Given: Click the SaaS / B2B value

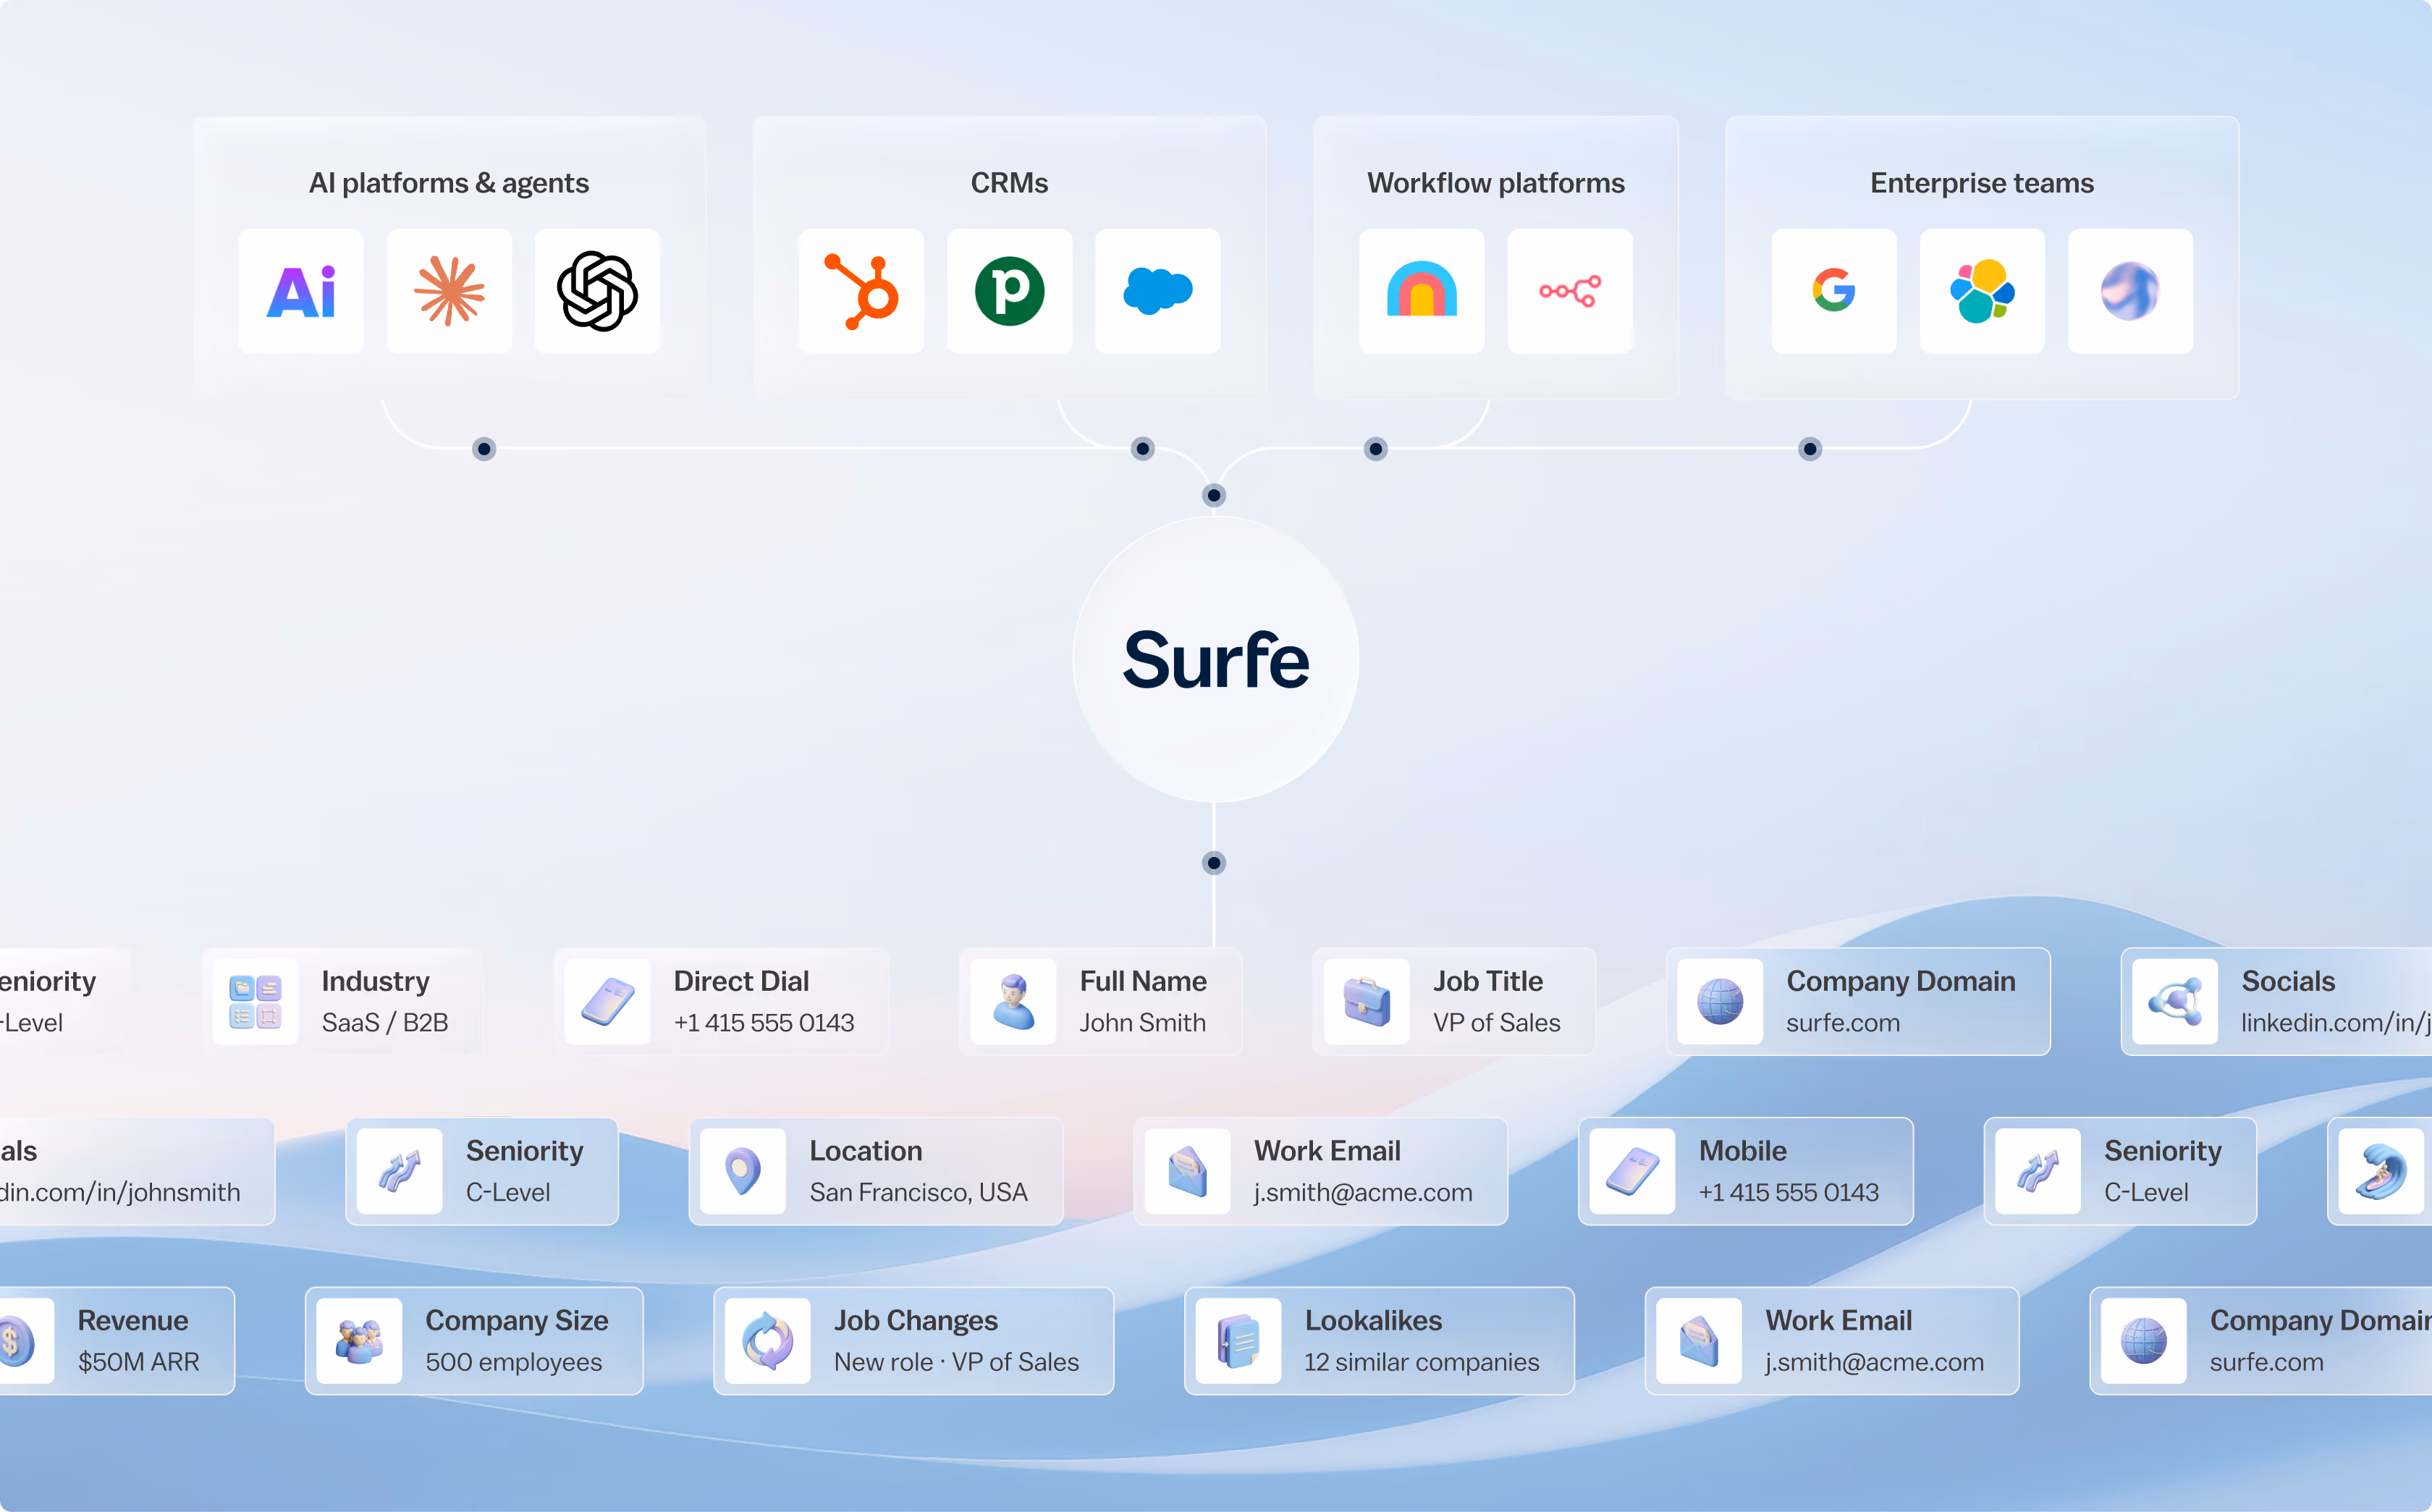Looking at the screenshot, I should point(385,1023).
